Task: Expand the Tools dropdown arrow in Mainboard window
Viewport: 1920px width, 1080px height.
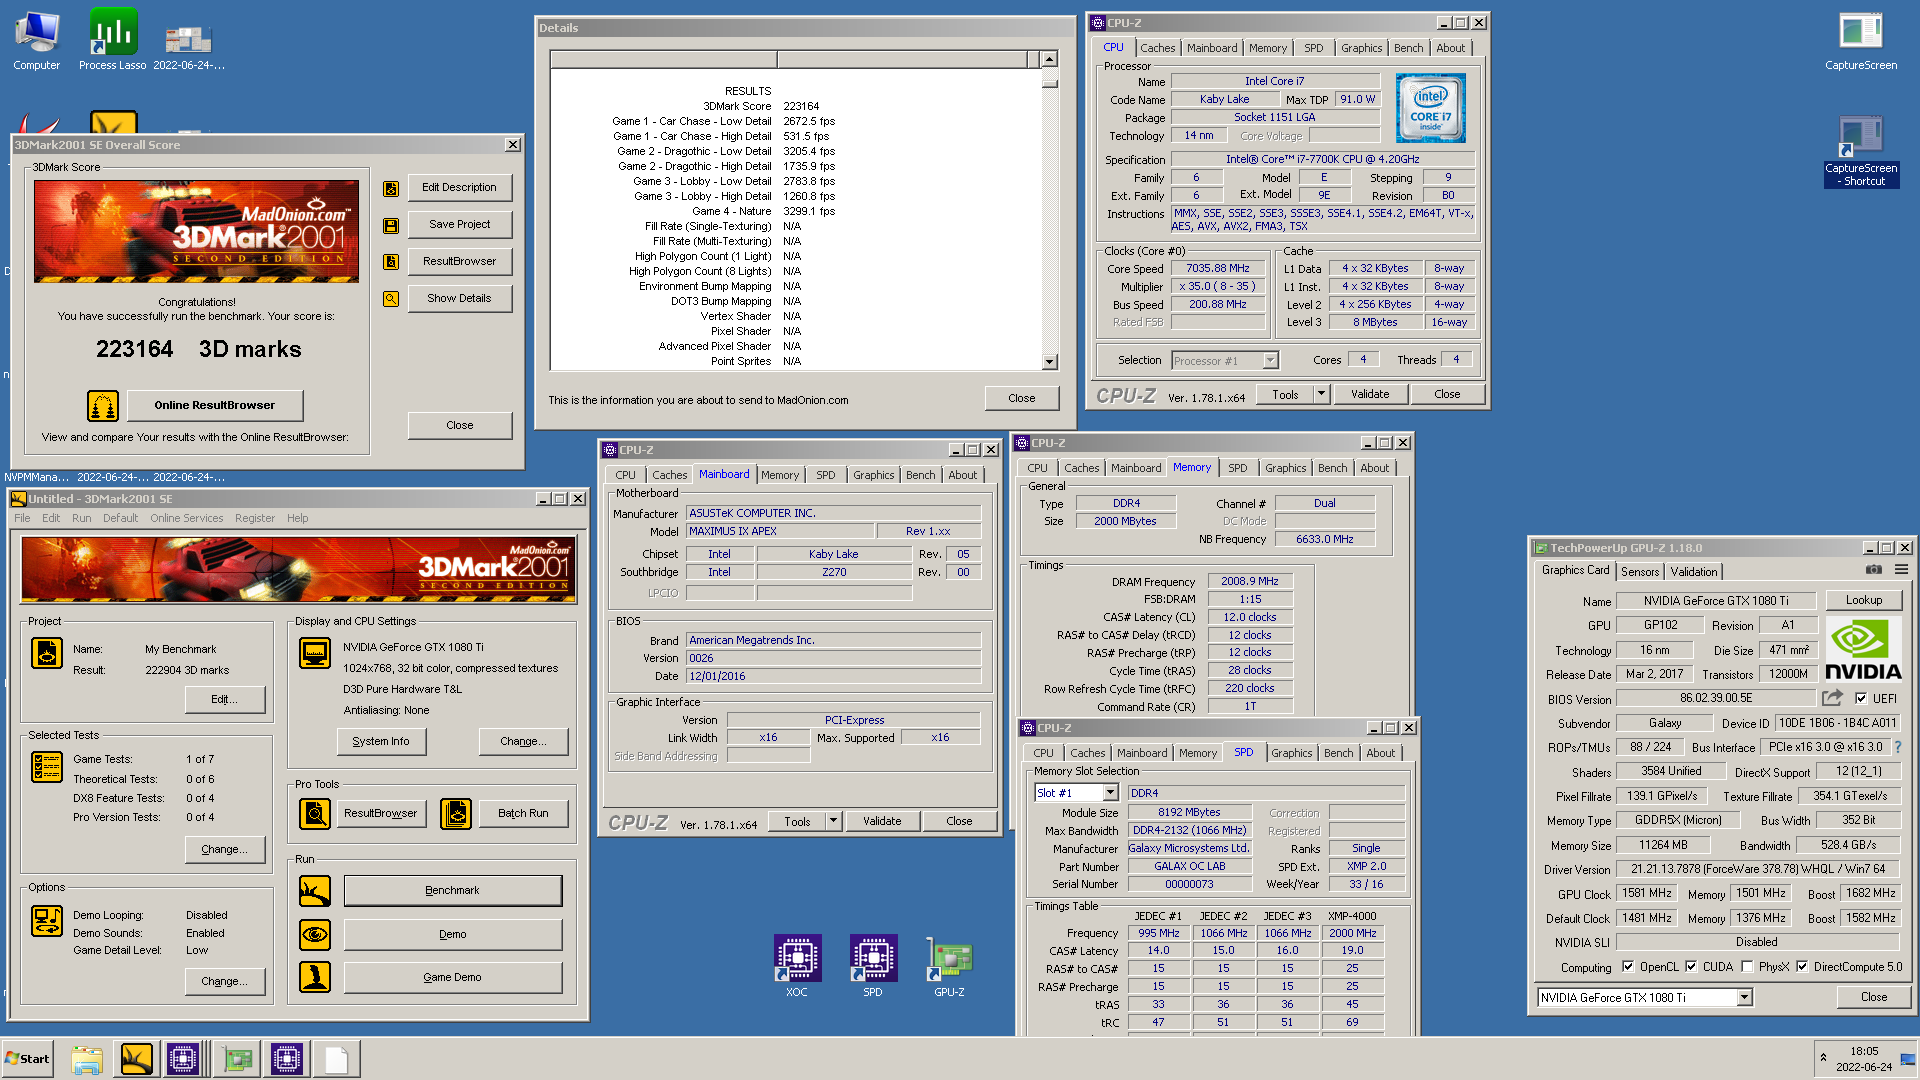Action: 833,821
